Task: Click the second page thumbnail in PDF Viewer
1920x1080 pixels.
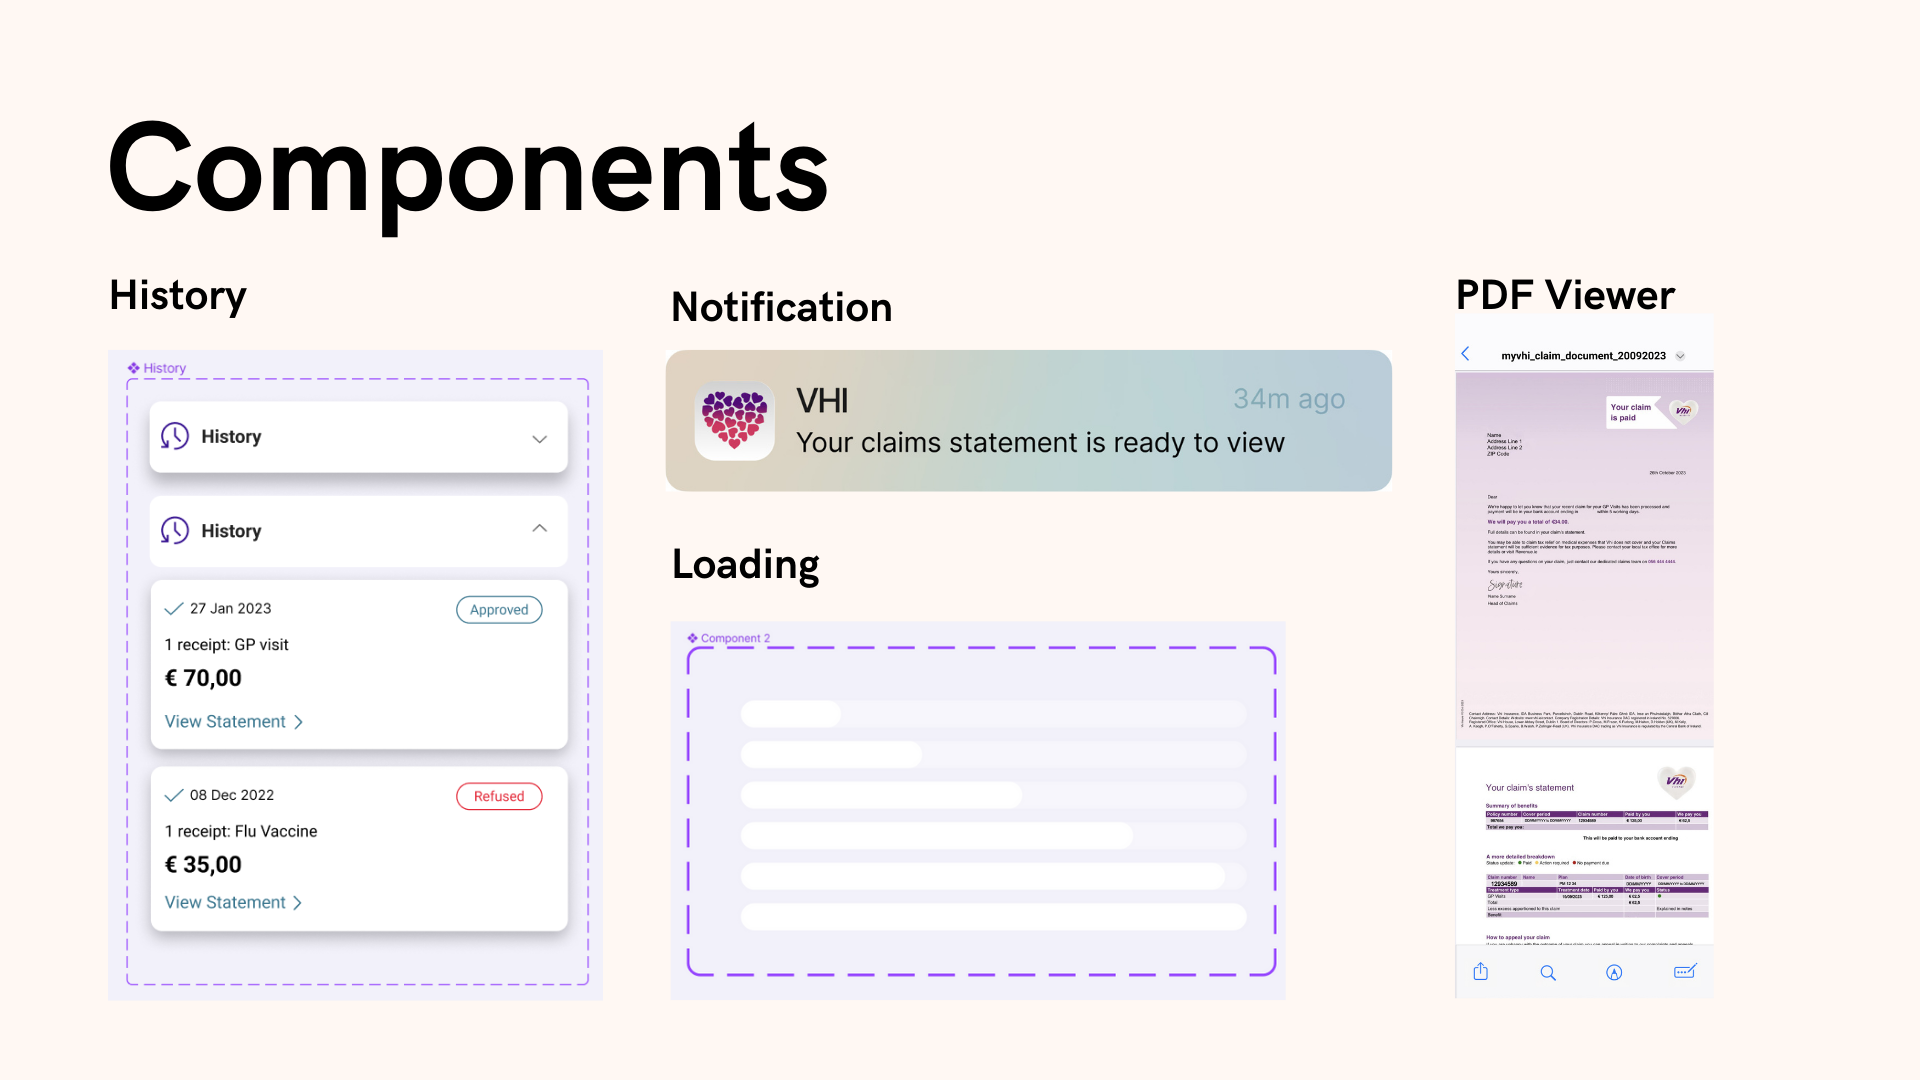Action: tap(1582, 857)
